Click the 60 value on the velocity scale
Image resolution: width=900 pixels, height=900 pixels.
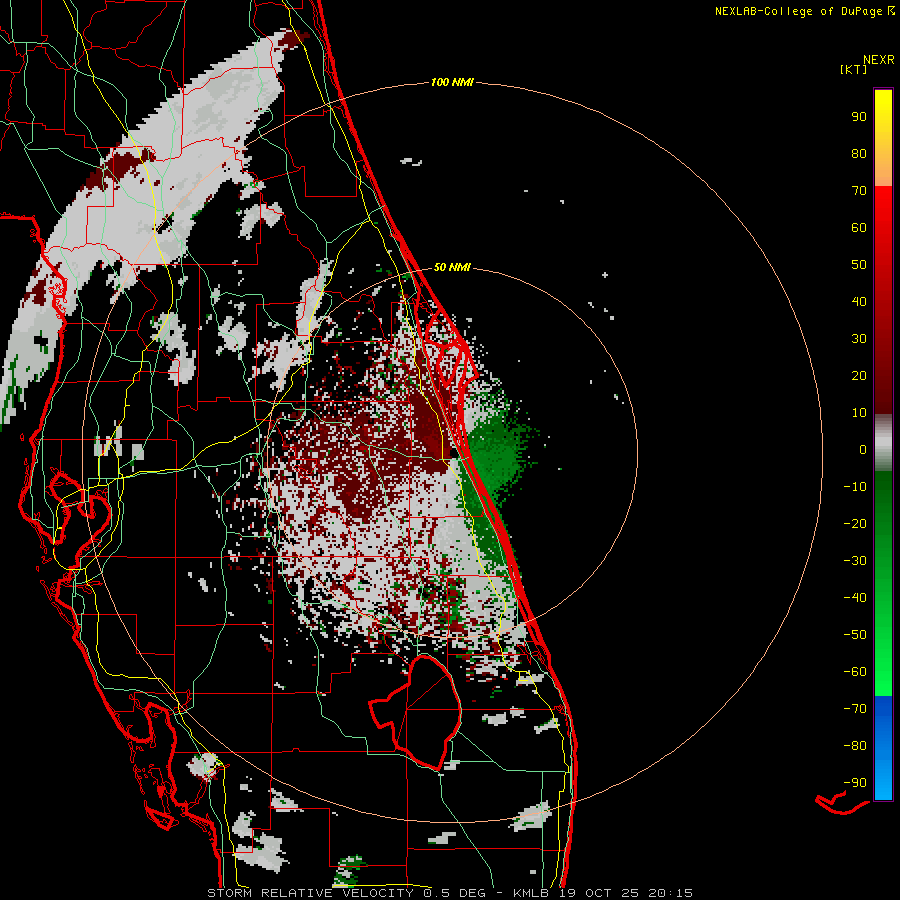point(859,228)
